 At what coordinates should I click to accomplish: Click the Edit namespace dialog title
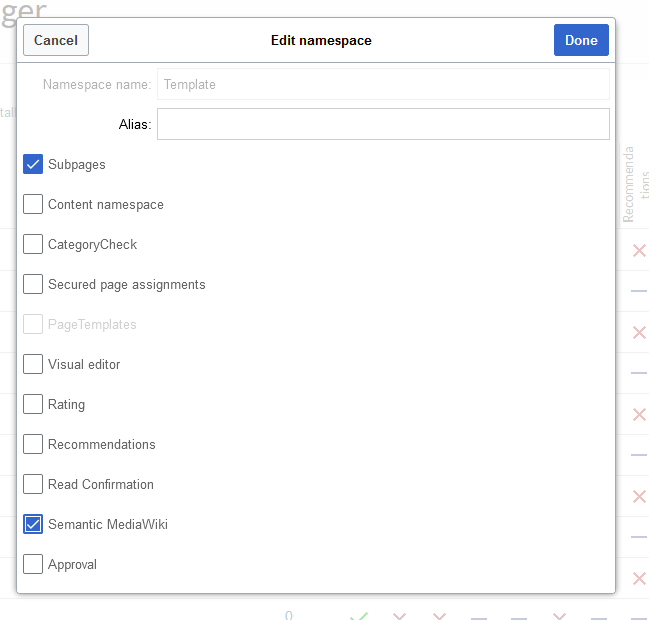pos(321,41)
